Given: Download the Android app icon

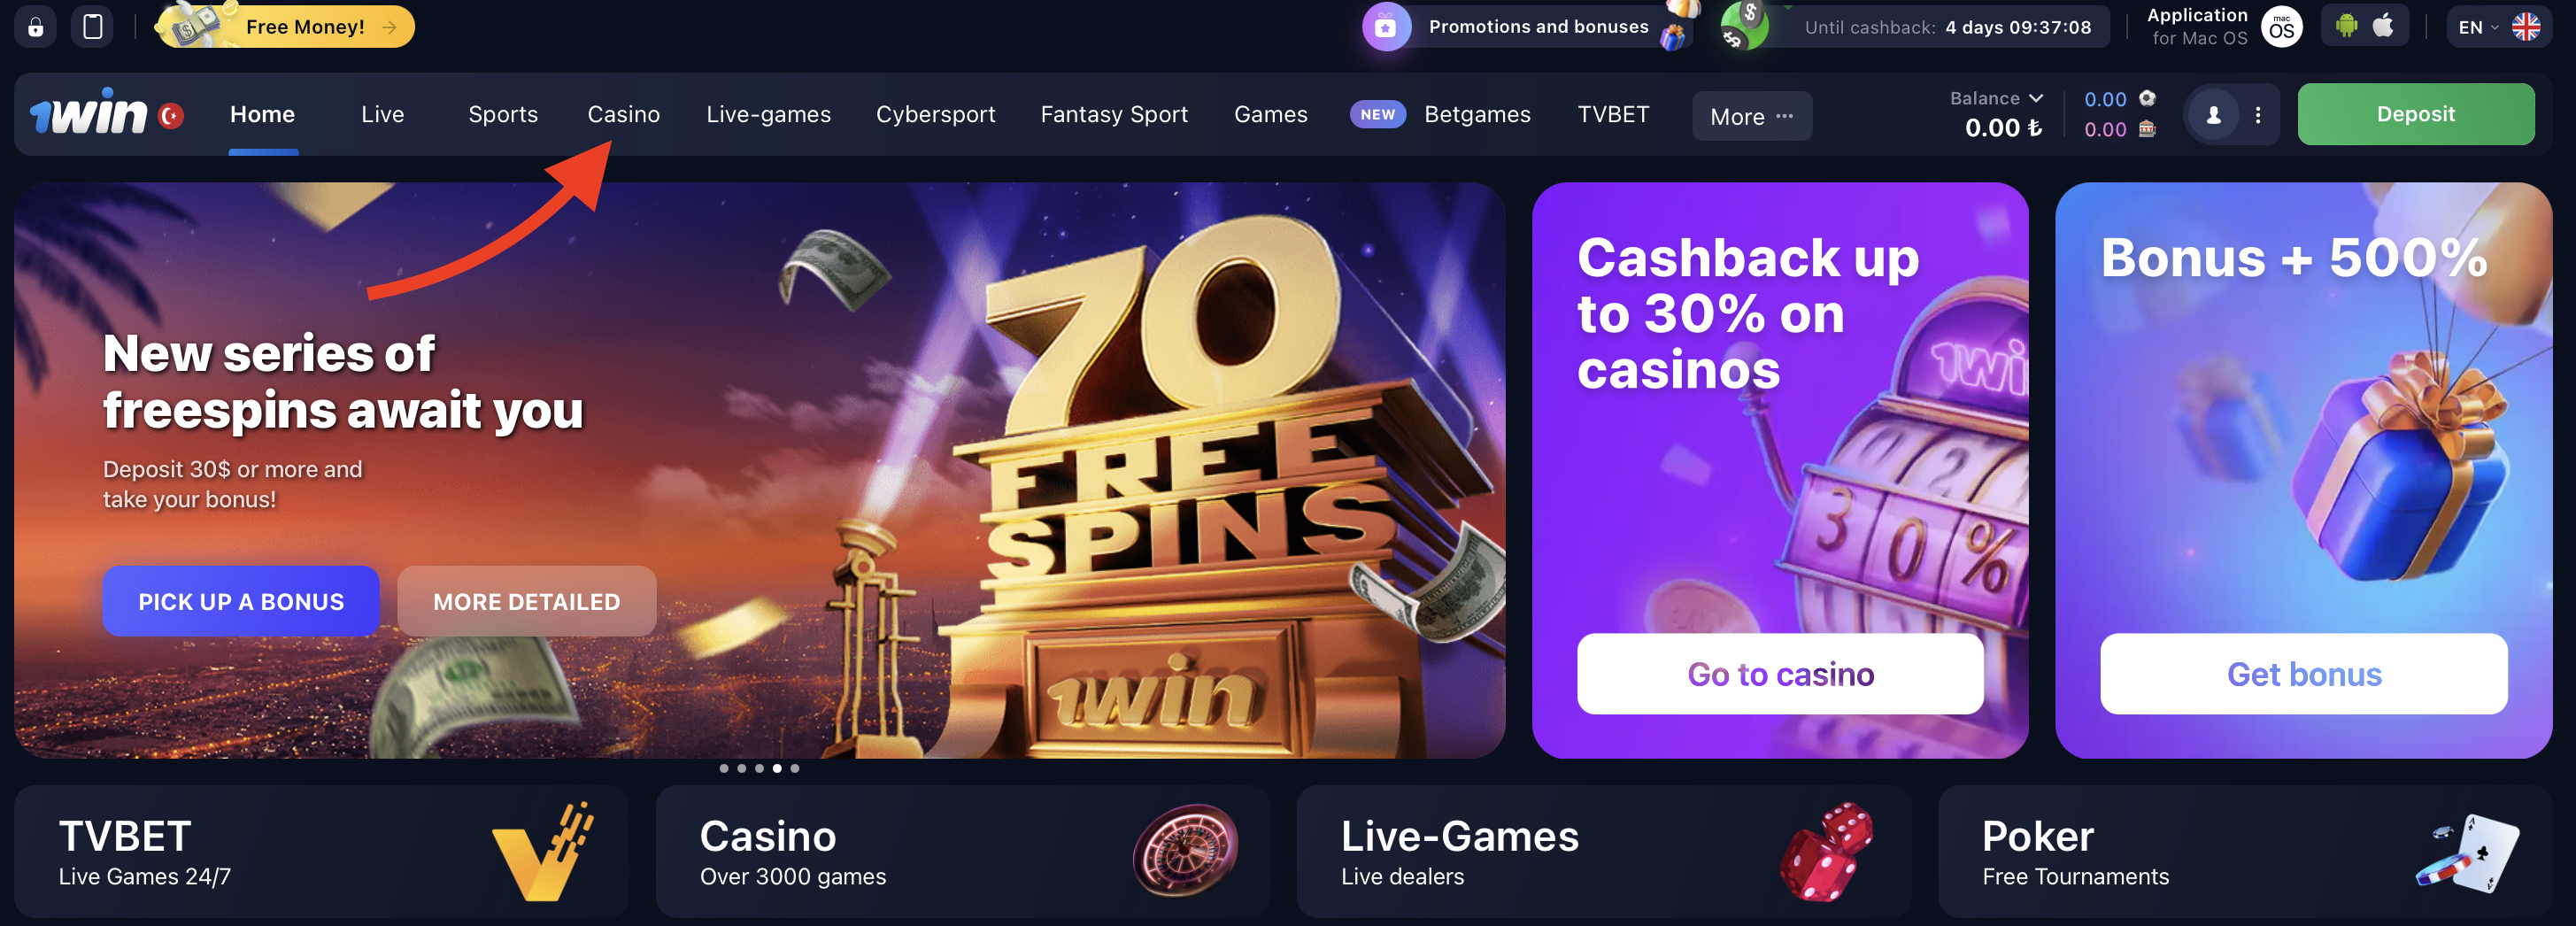Looking at the screenshot, I should click(2346, 26).
